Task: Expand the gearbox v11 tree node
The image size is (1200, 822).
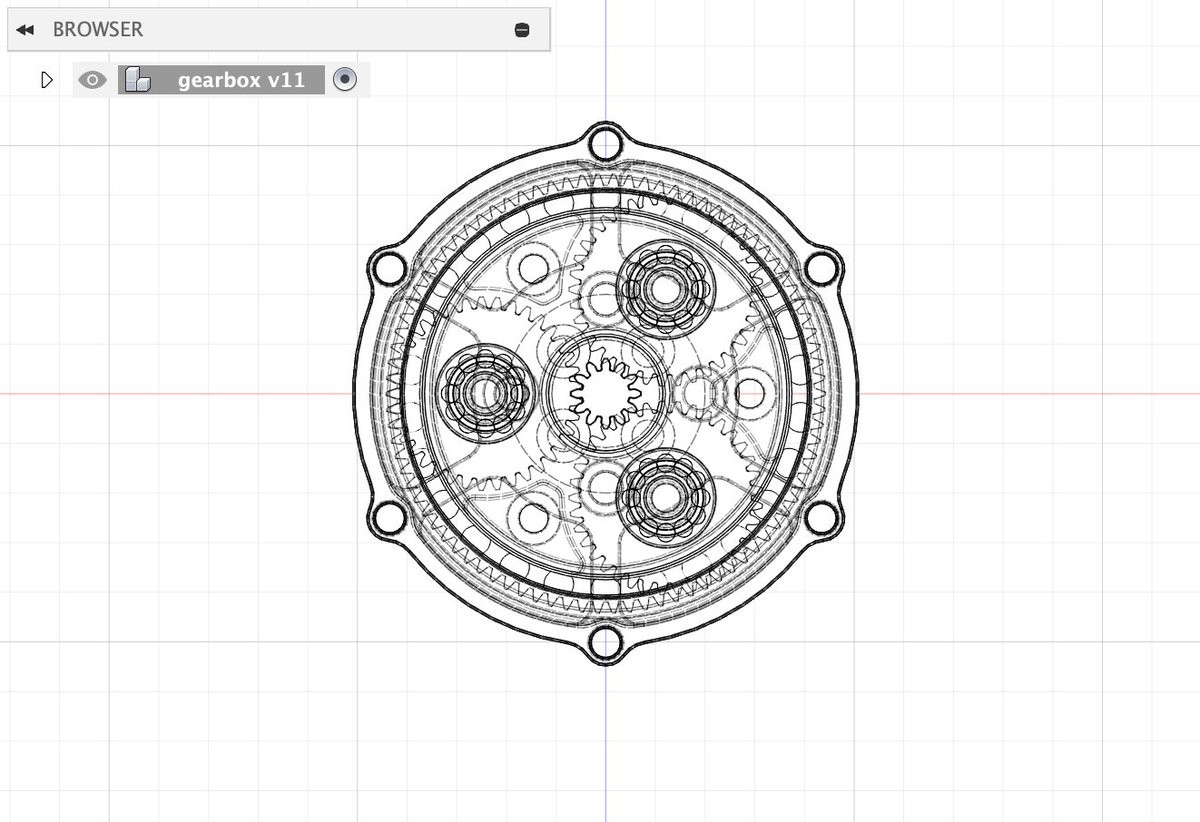Action: (46, 80)
